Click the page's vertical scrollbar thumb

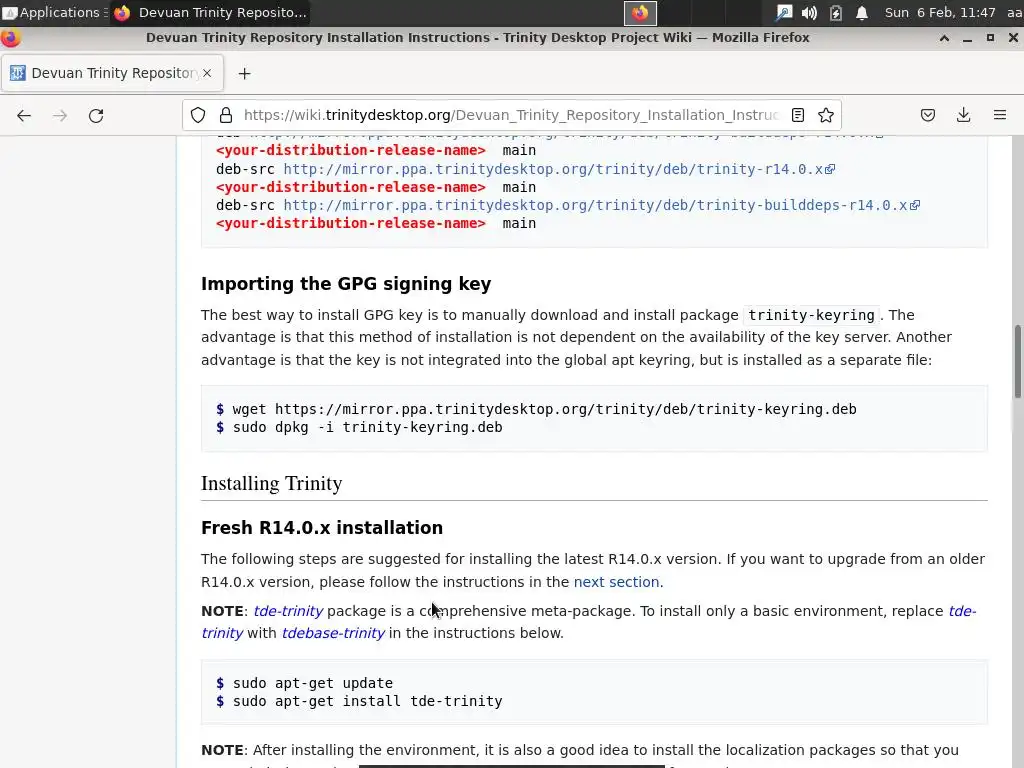pyautogui.click(x=1017, y=360)
